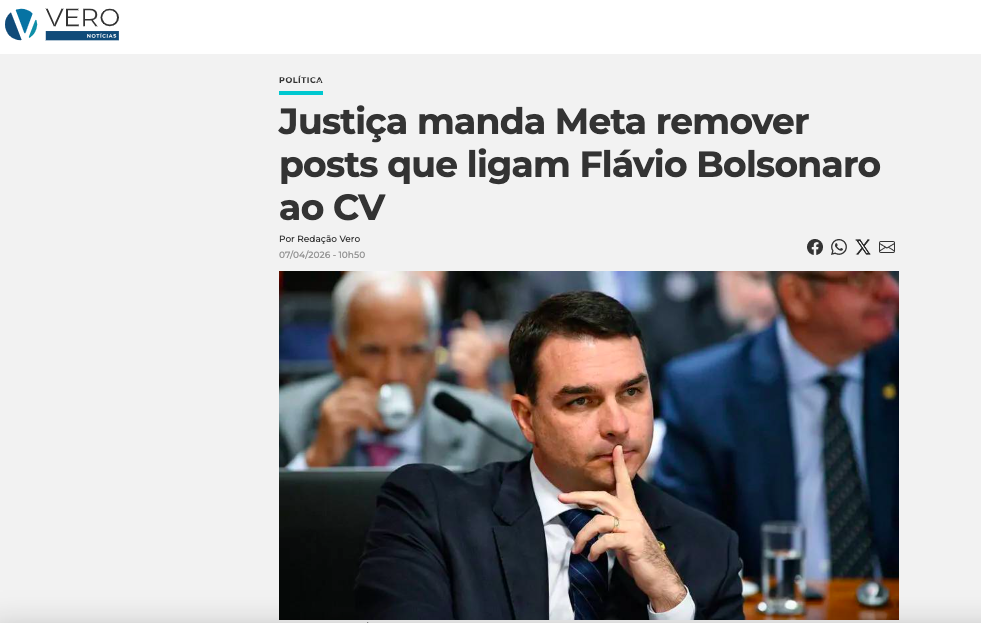Click the 07/04/2026 - 10h50 timestamp

[x=322, y=255]
